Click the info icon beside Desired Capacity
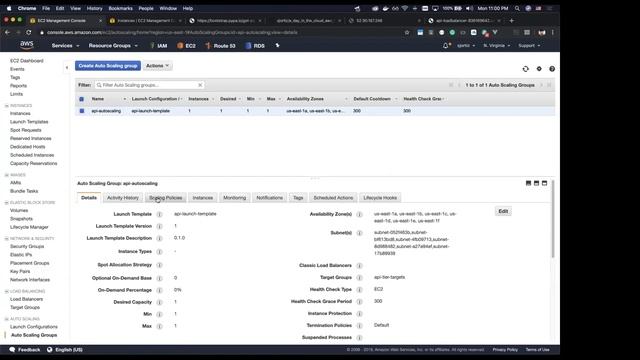Image resolution: width=640 pixels, height=360 pixels. [160, 302]
